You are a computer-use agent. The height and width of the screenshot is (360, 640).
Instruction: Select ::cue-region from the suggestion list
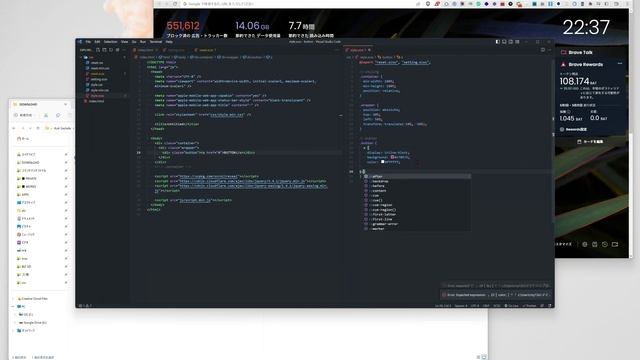pos(416,205)
